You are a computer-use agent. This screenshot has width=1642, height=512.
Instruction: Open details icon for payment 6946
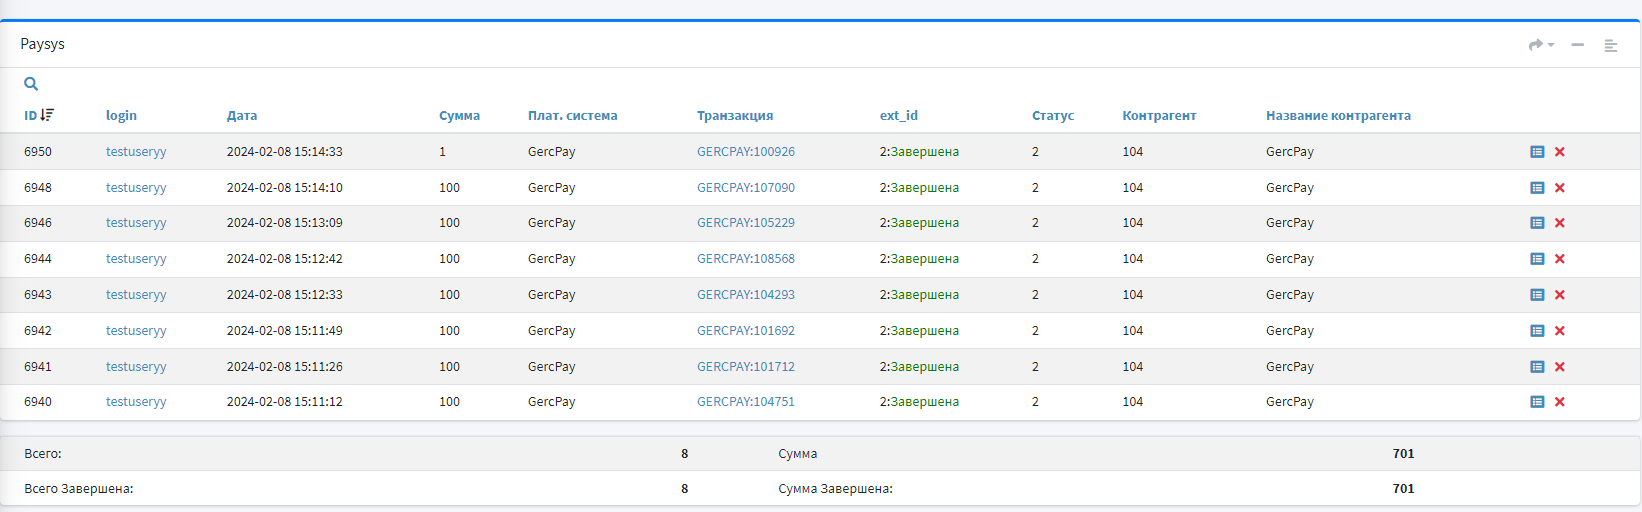pyautogui.click(x=1537, y=223)
